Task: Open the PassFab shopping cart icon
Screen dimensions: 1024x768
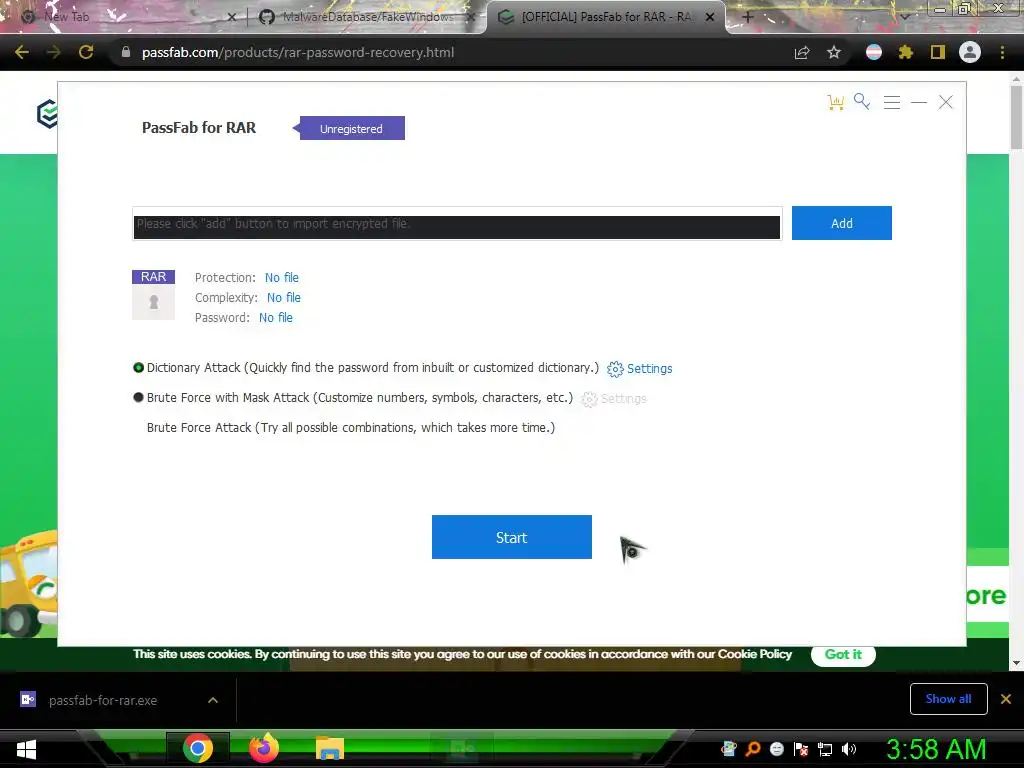Action: [835, 103]
